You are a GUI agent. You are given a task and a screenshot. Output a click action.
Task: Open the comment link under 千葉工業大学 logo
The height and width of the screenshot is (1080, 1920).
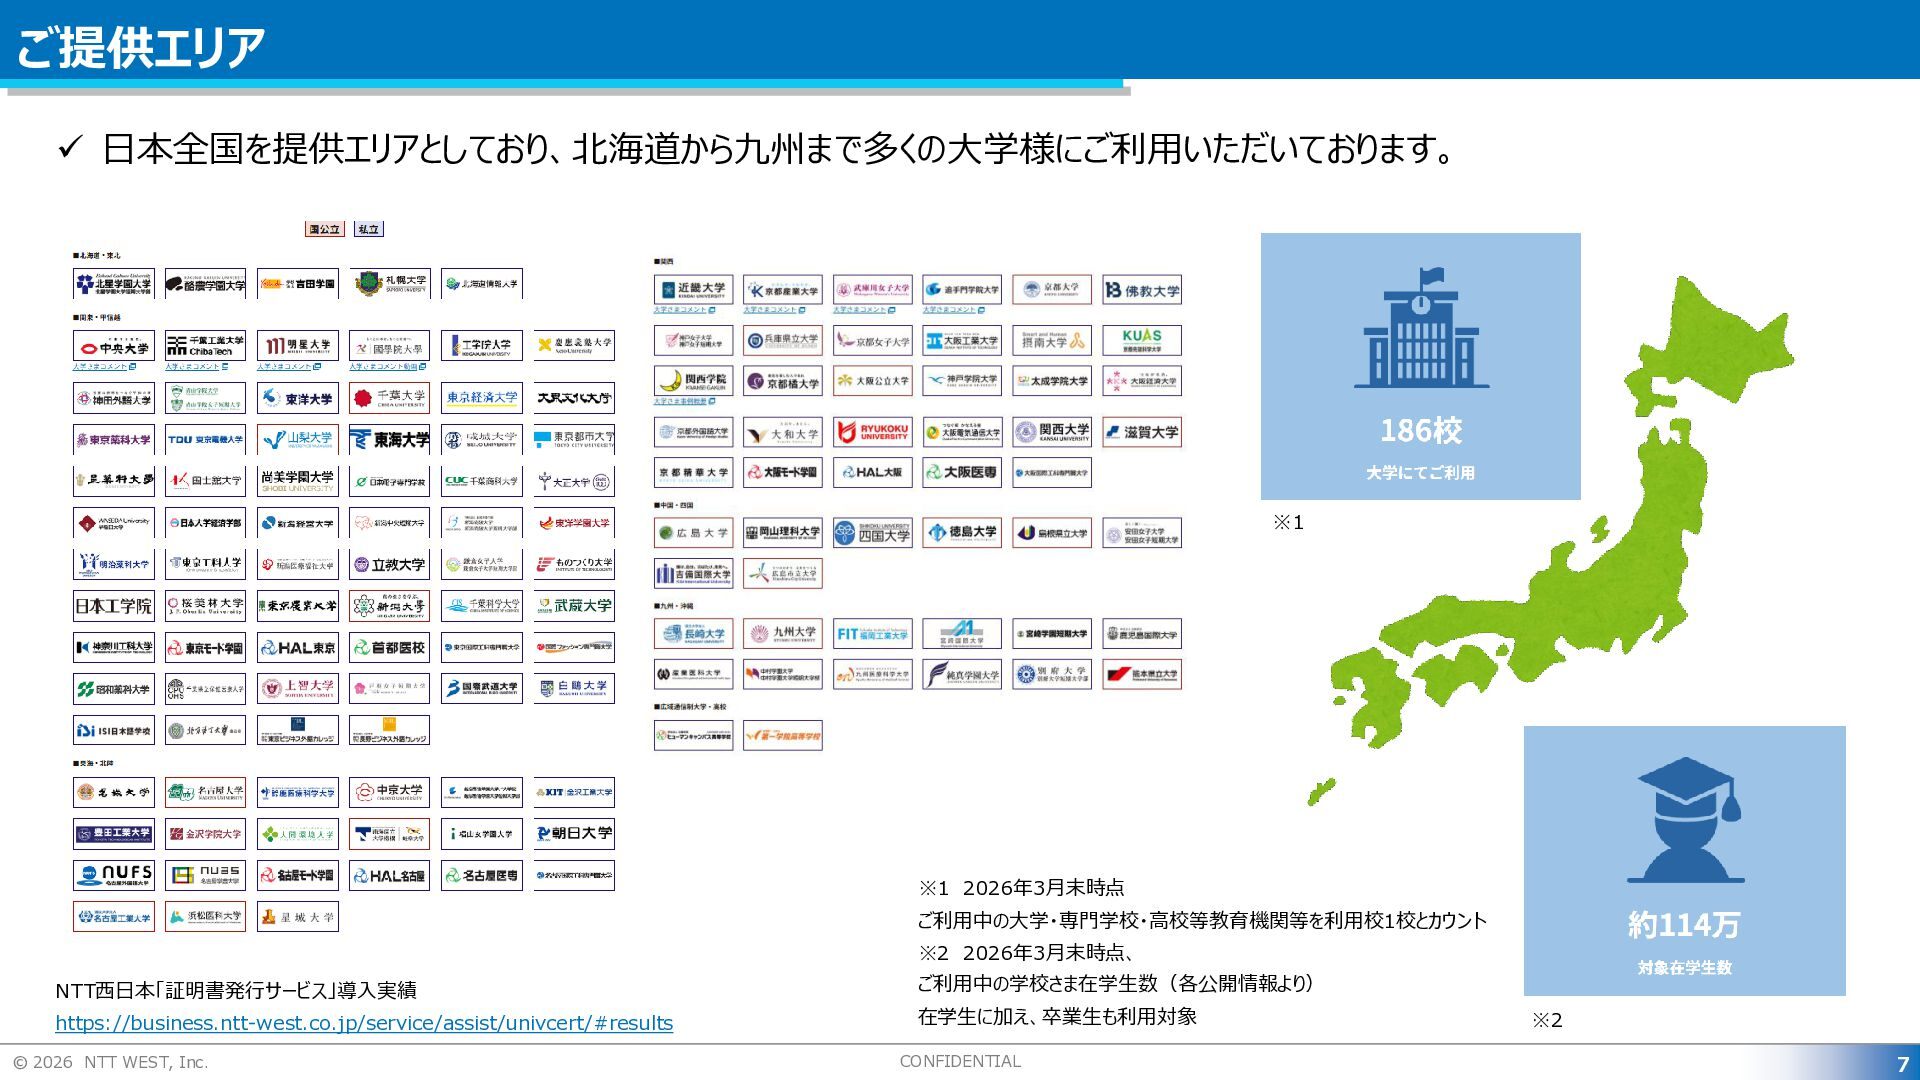pyautogui.click(x=196, y=367)
